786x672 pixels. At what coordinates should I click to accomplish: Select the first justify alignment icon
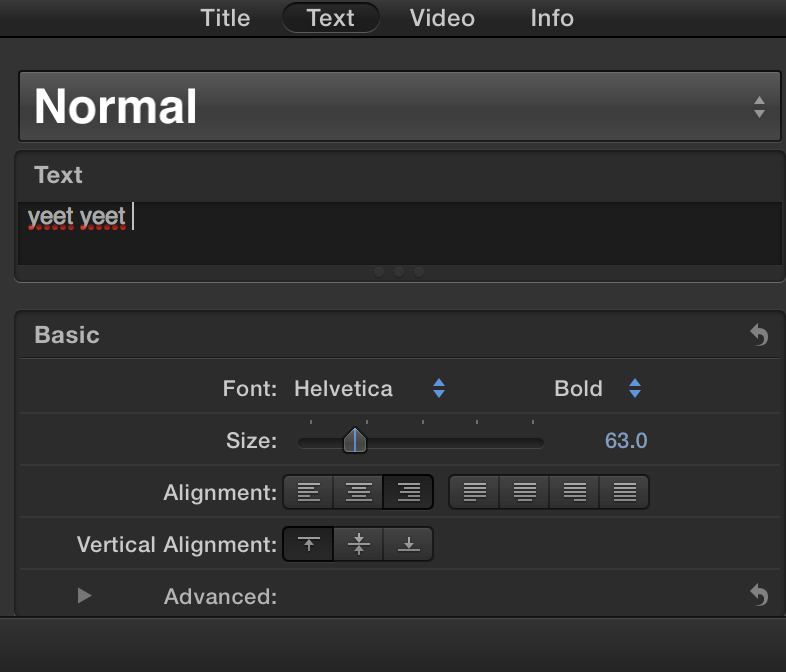(x=475, y=492)
